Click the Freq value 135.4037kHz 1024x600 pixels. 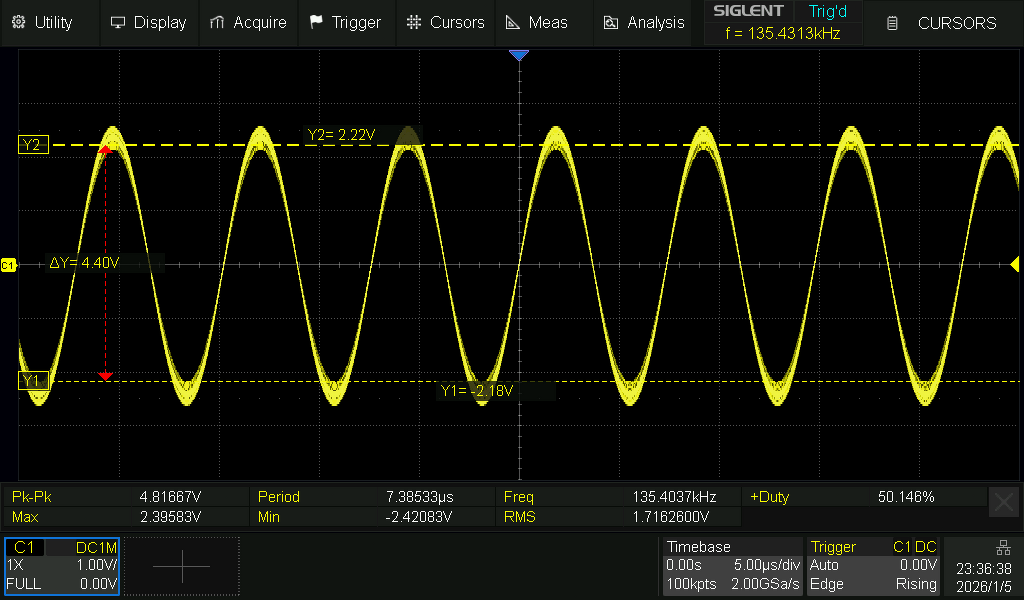pos(674,497)
